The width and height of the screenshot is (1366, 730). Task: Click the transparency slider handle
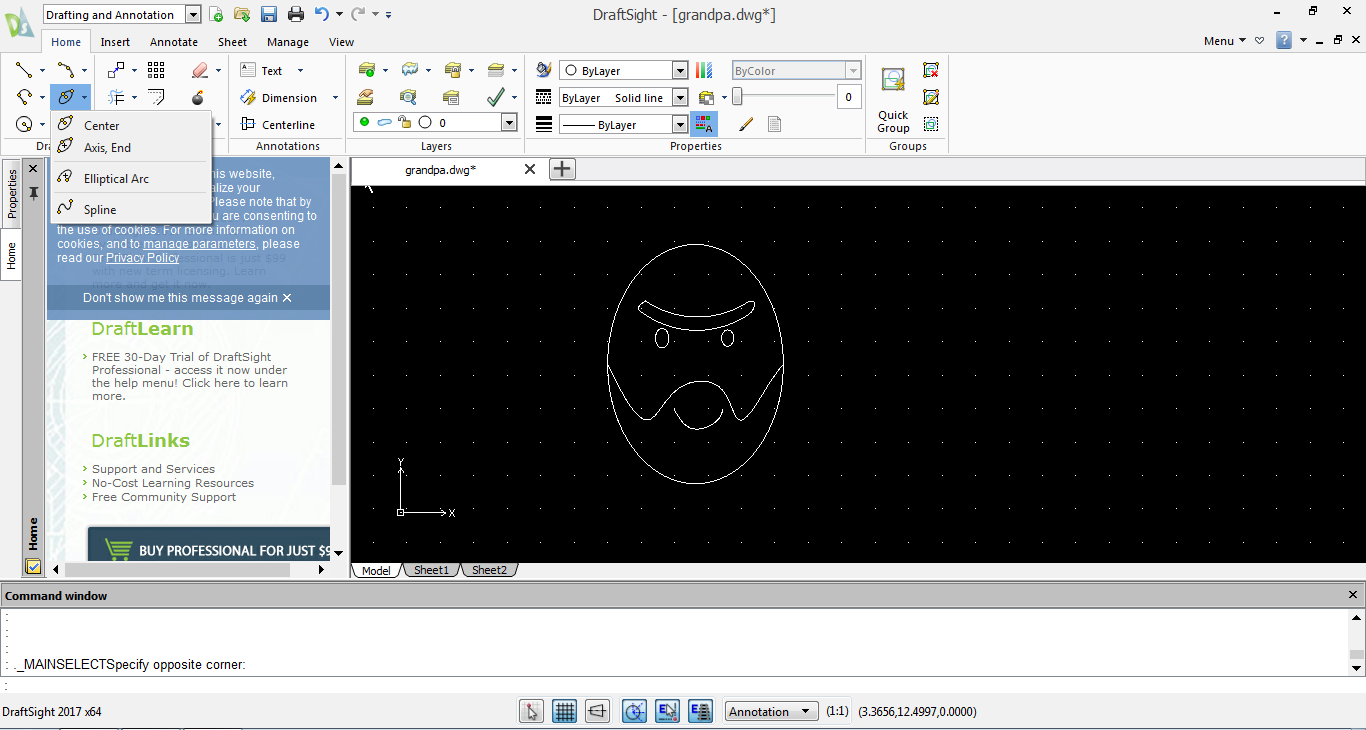tap(737, 96)
